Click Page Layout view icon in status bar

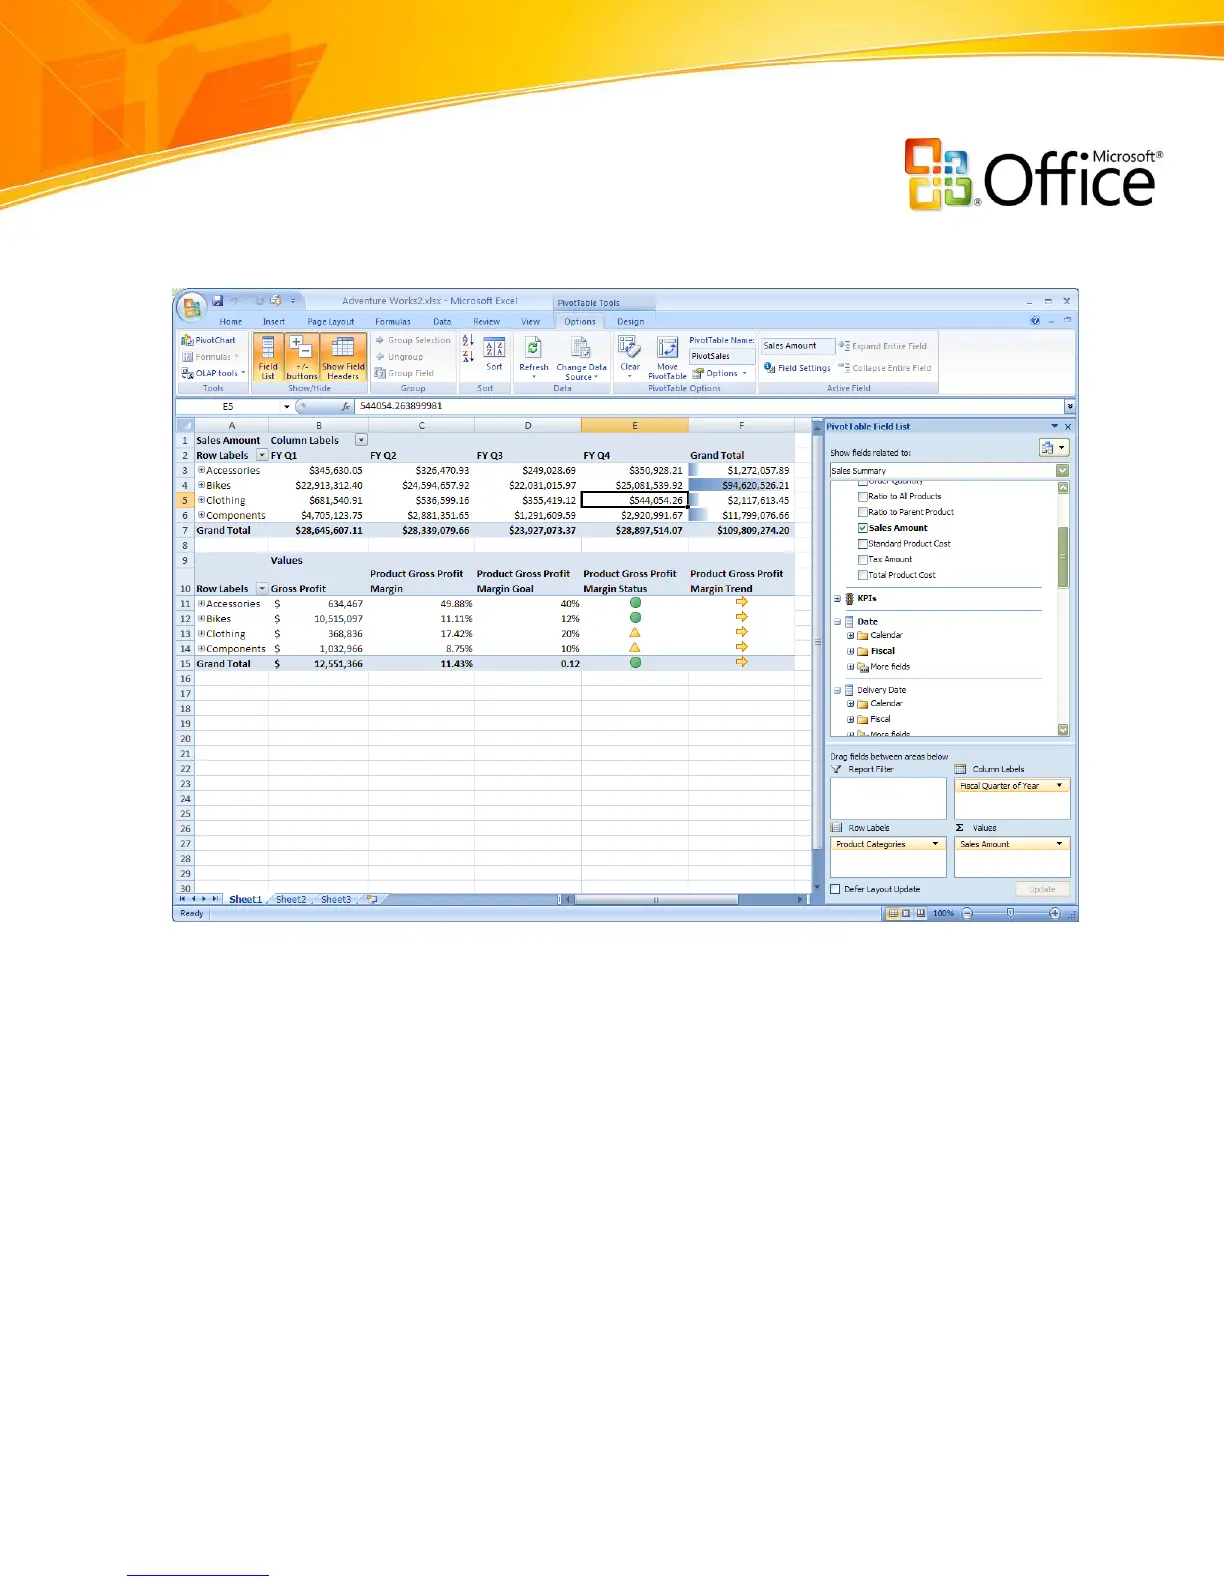pyautogui.click(x=906, y=914)
